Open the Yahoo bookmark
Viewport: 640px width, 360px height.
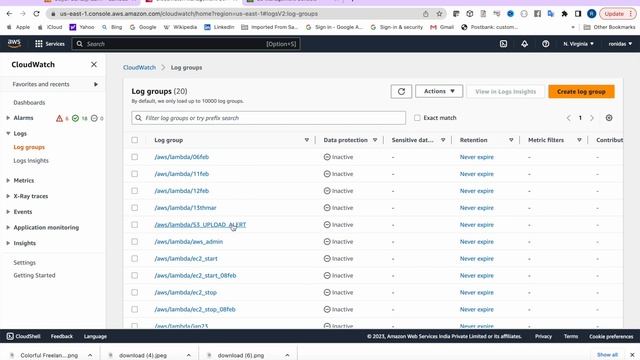(x=82, y=27)
